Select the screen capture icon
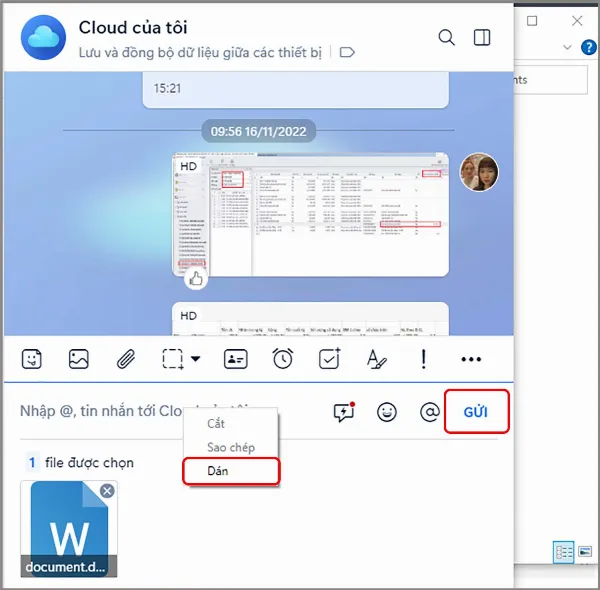 (x=173, y=359)
